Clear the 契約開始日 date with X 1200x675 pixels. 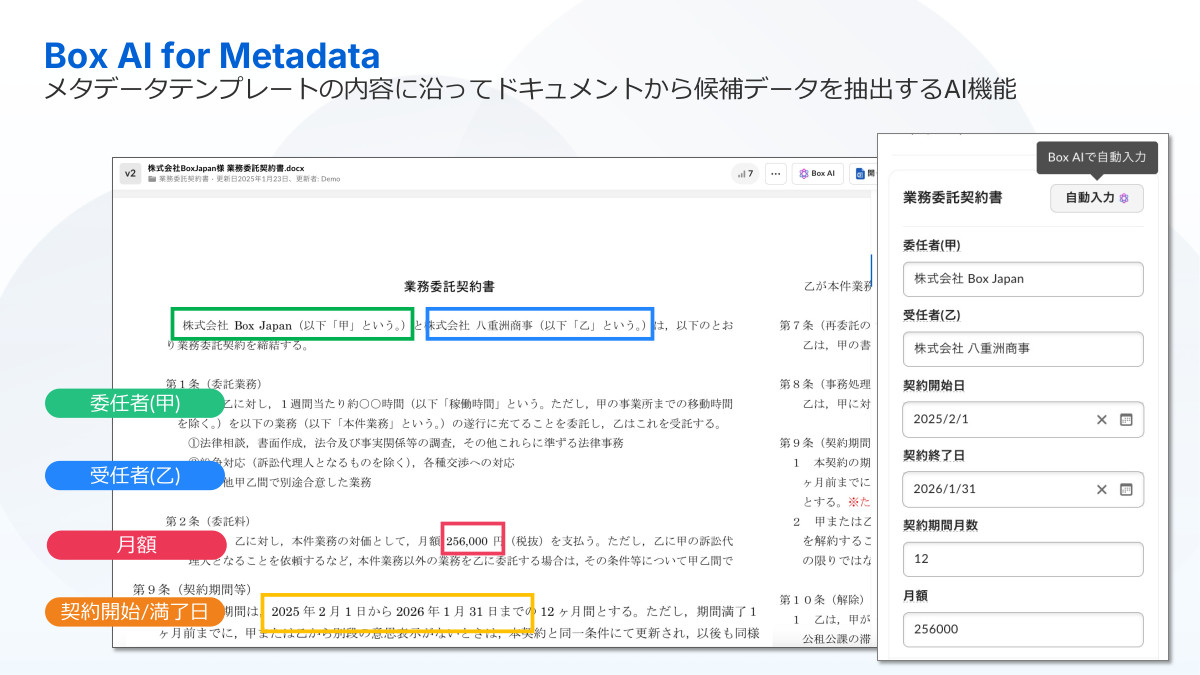[x=1102, y=420]
